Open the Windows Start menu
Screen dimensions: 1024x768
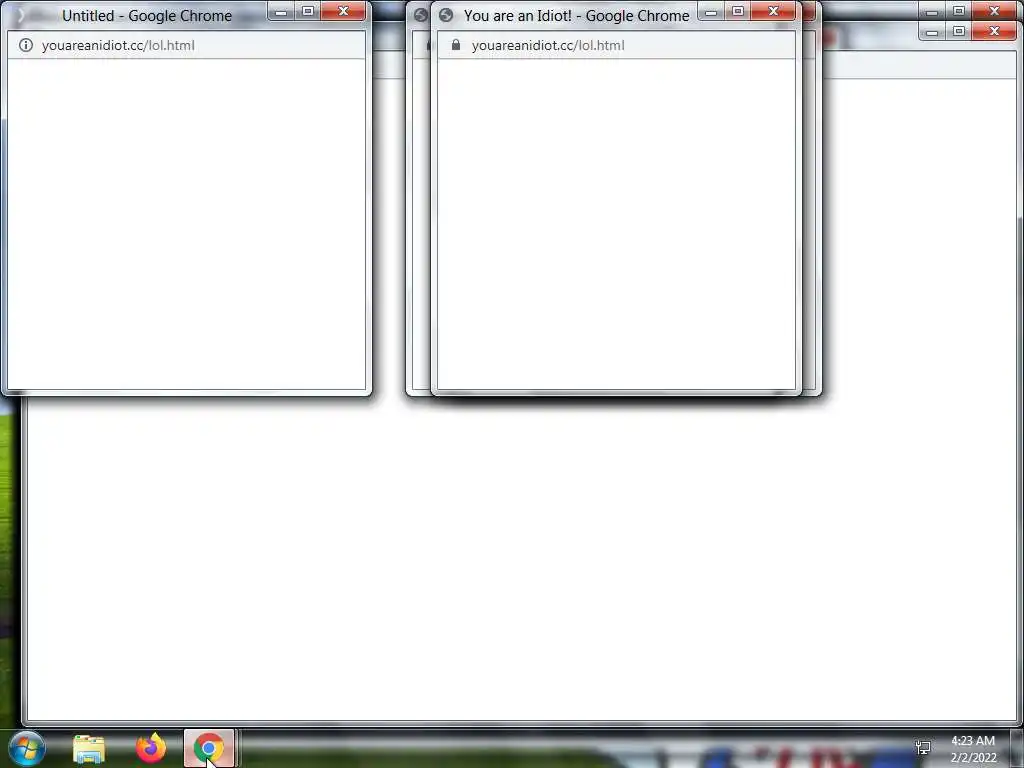pos(27,748)
